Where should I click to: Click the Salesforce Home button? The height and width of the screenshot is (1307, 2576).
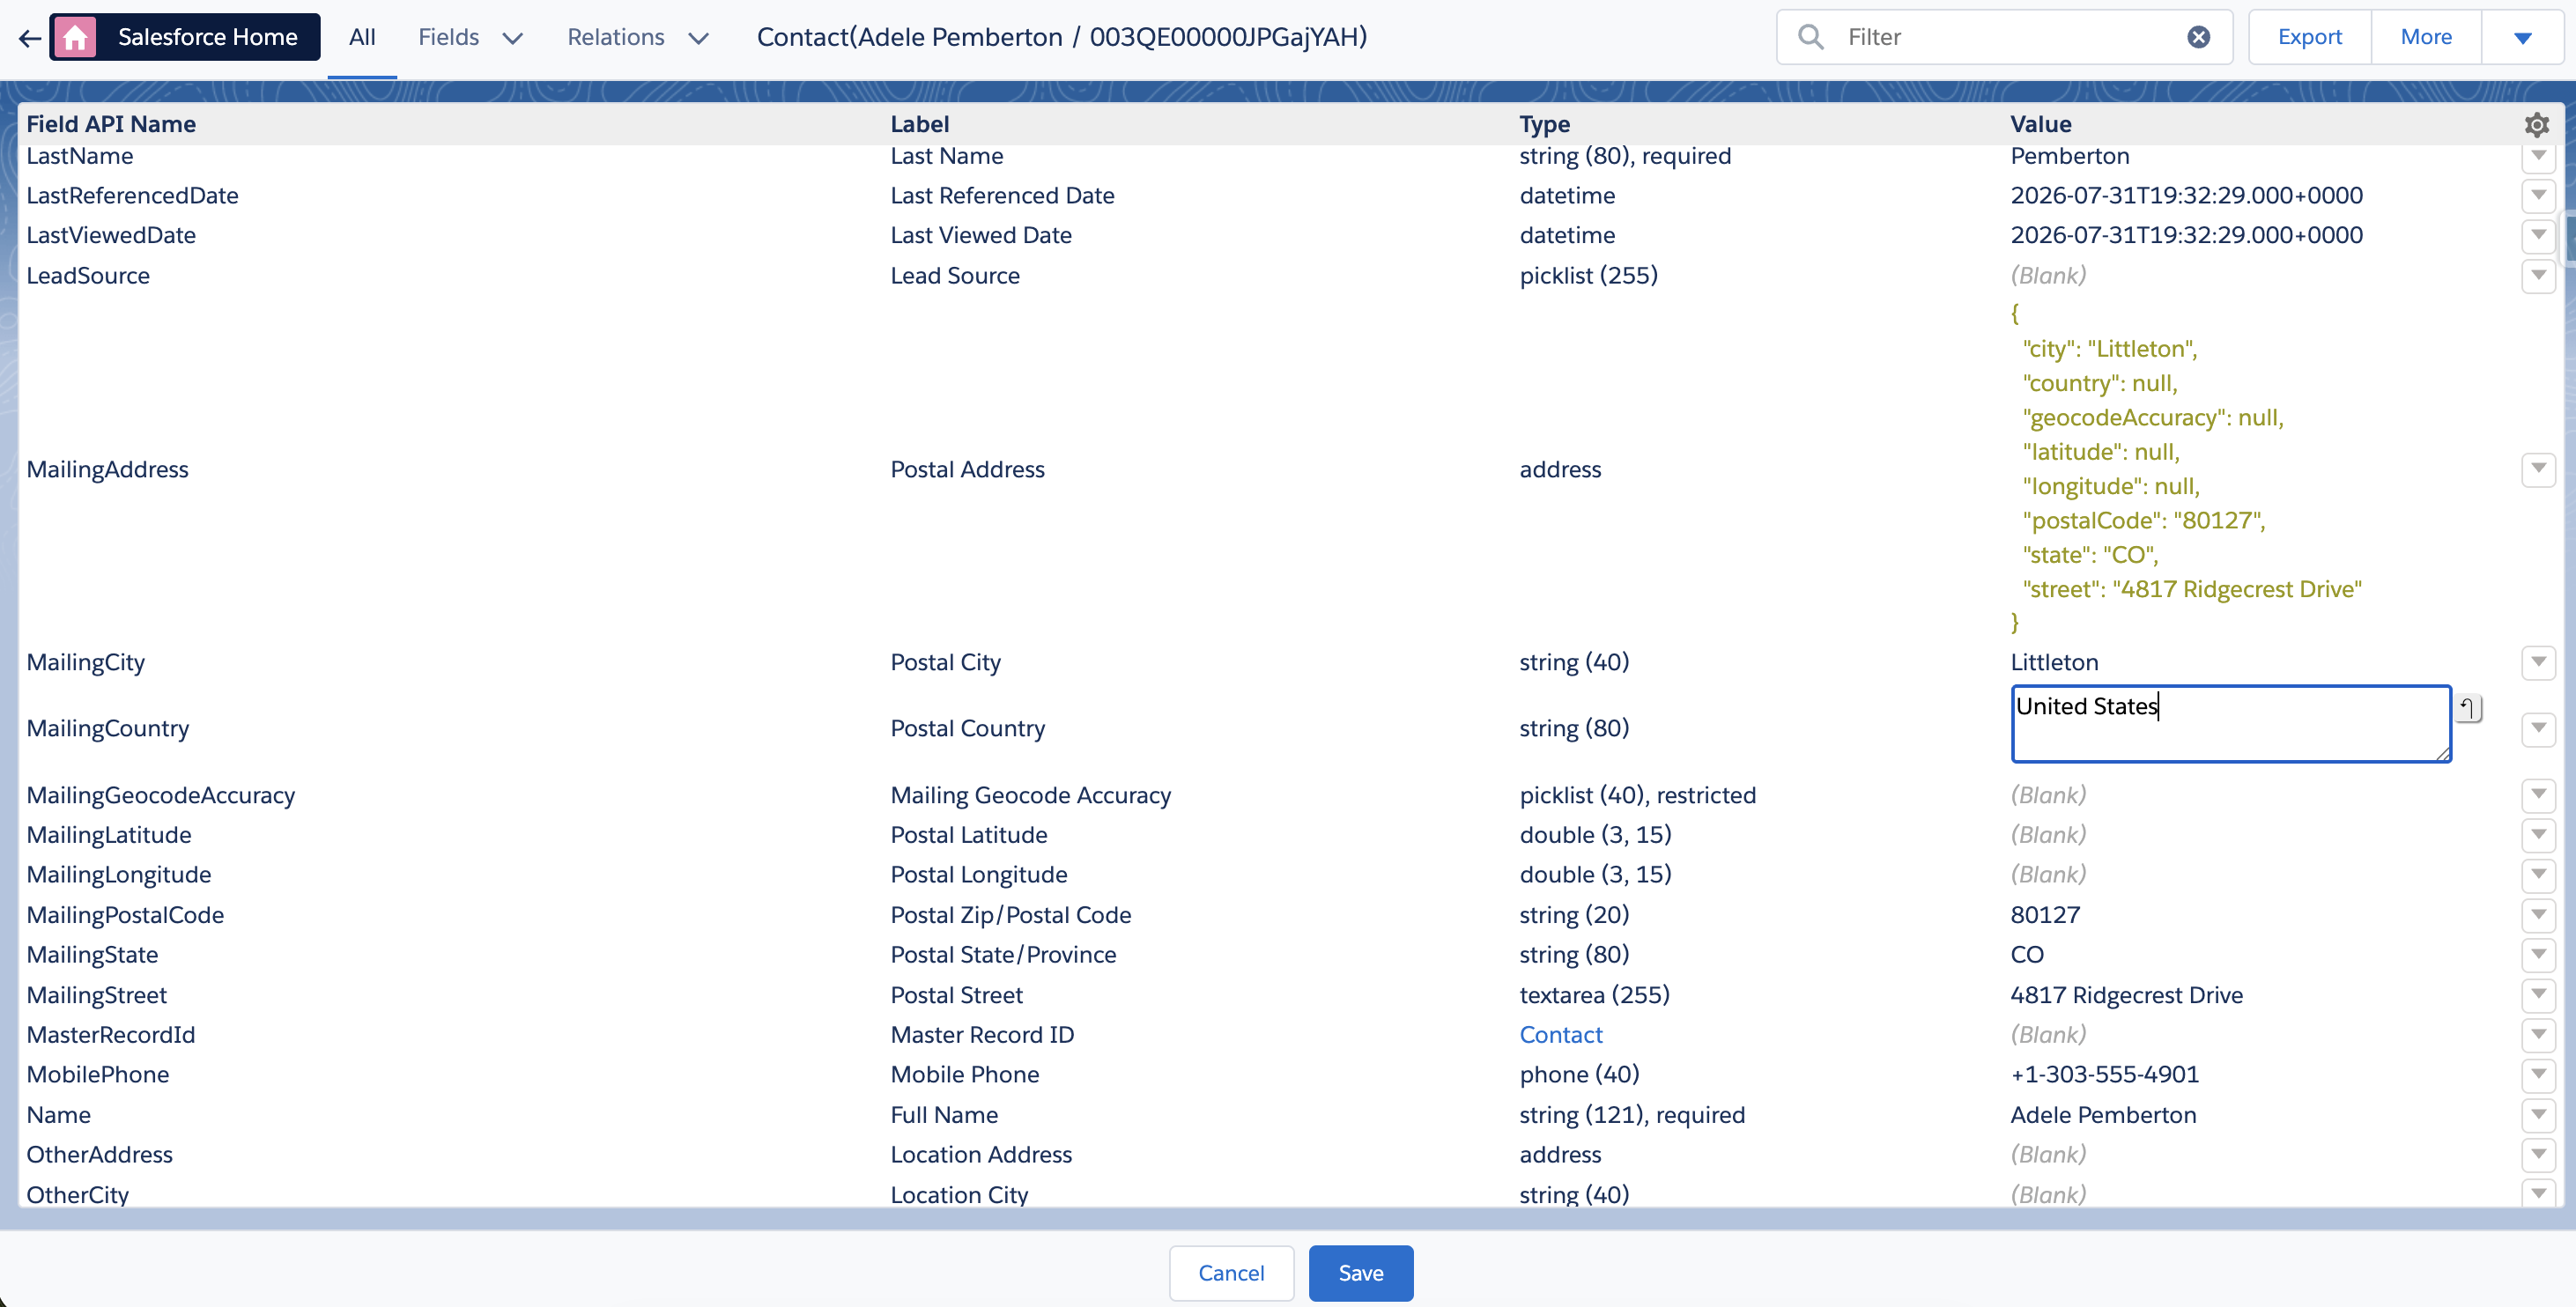pyautogui.click(x=185, y=37)
